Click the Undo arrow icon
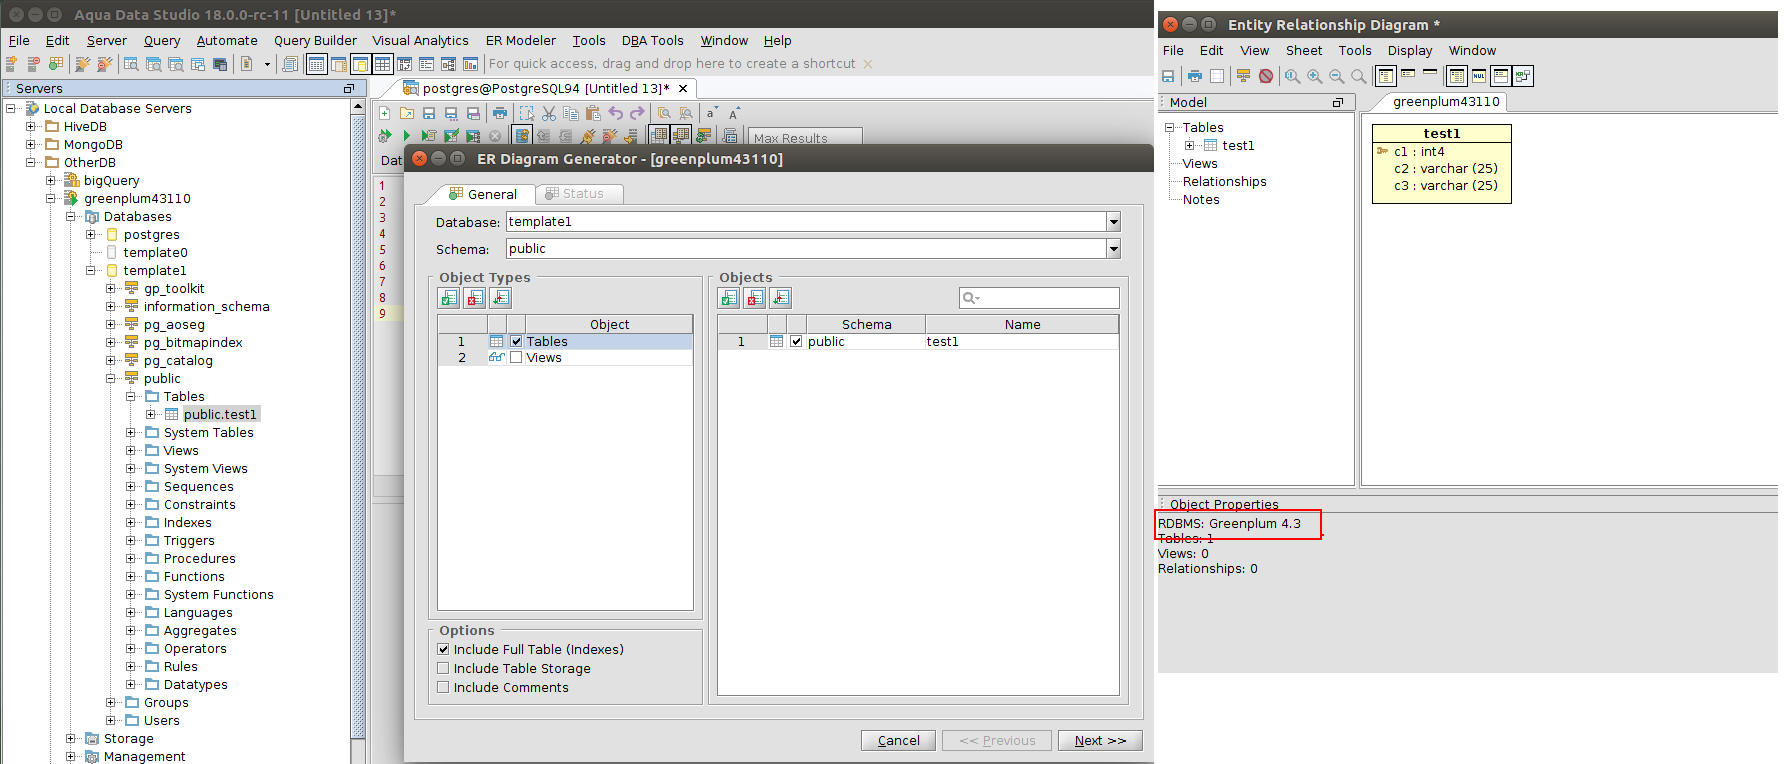The height and width of the screenshot is (764, 1792). 616,114
